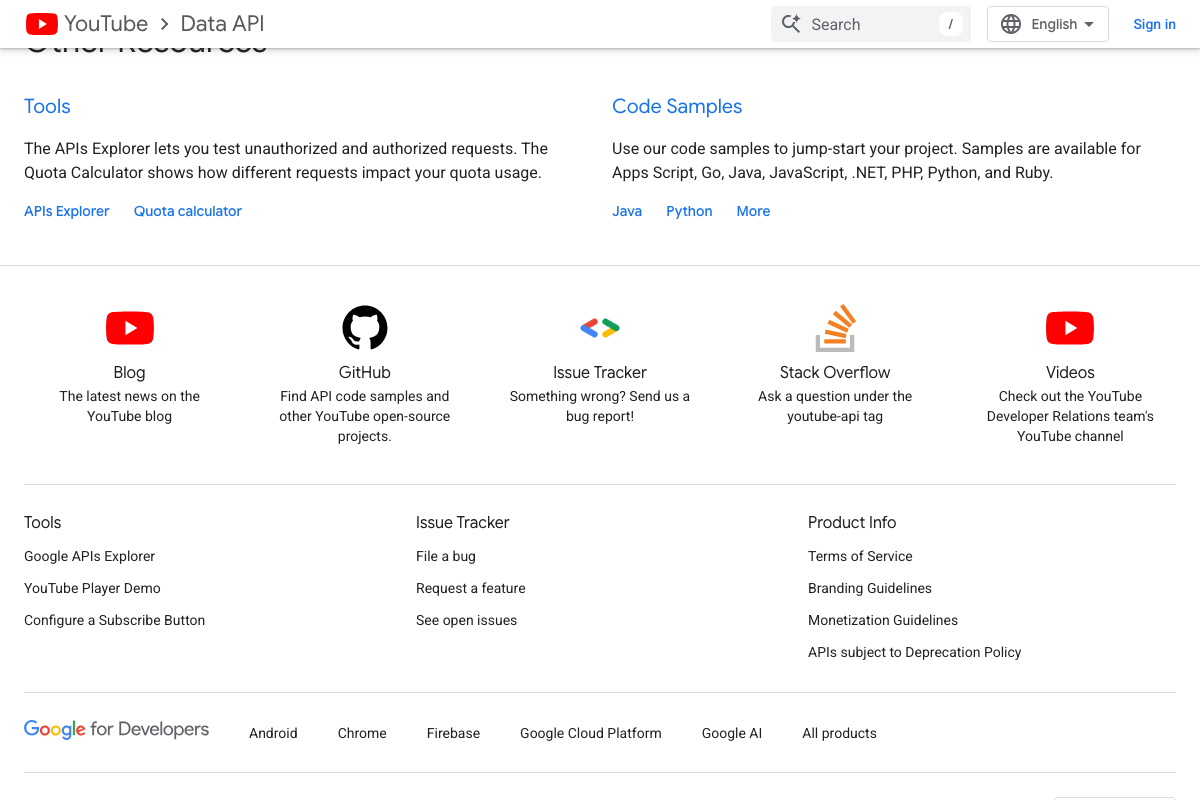1200x800 pixels.
Task: Open YouTube Player Demo link
Action: pos(92,588)
